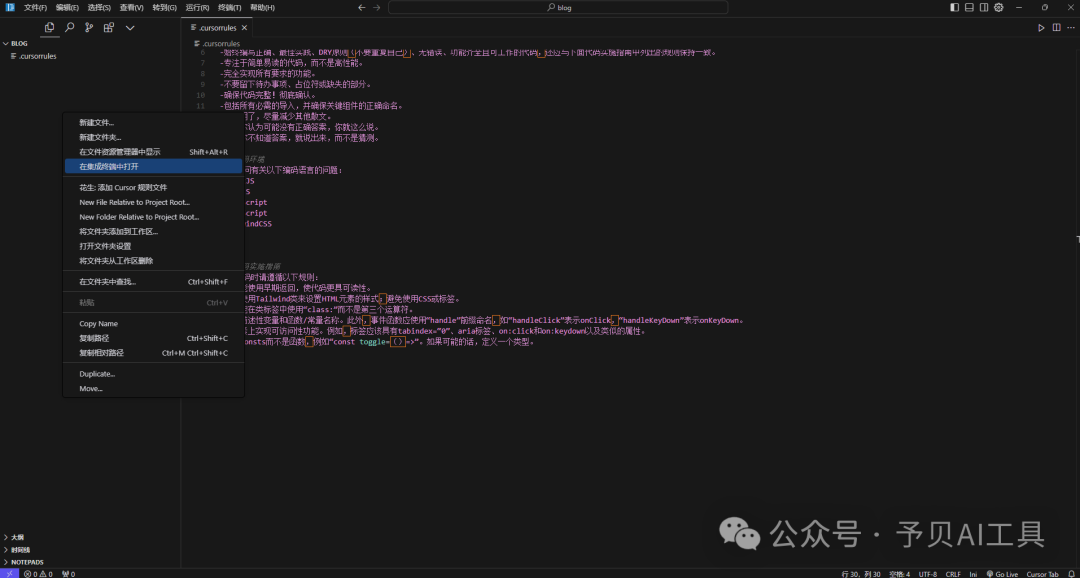Viewport: 1080px width, 578px height.
Task: Go back with the left arrow
Action: pyautogui.click(x=362, y=8)
